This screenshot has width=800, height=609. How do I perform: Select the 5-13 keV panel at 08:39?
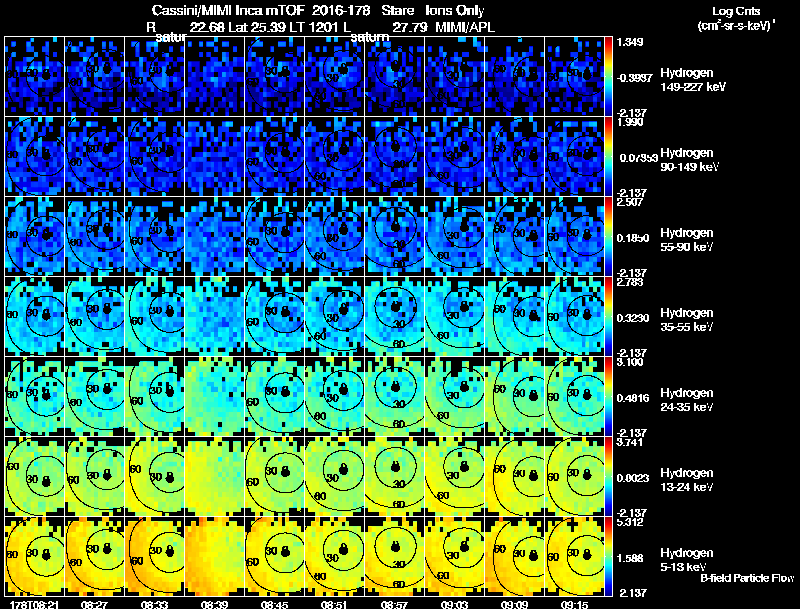click(215, 556)
